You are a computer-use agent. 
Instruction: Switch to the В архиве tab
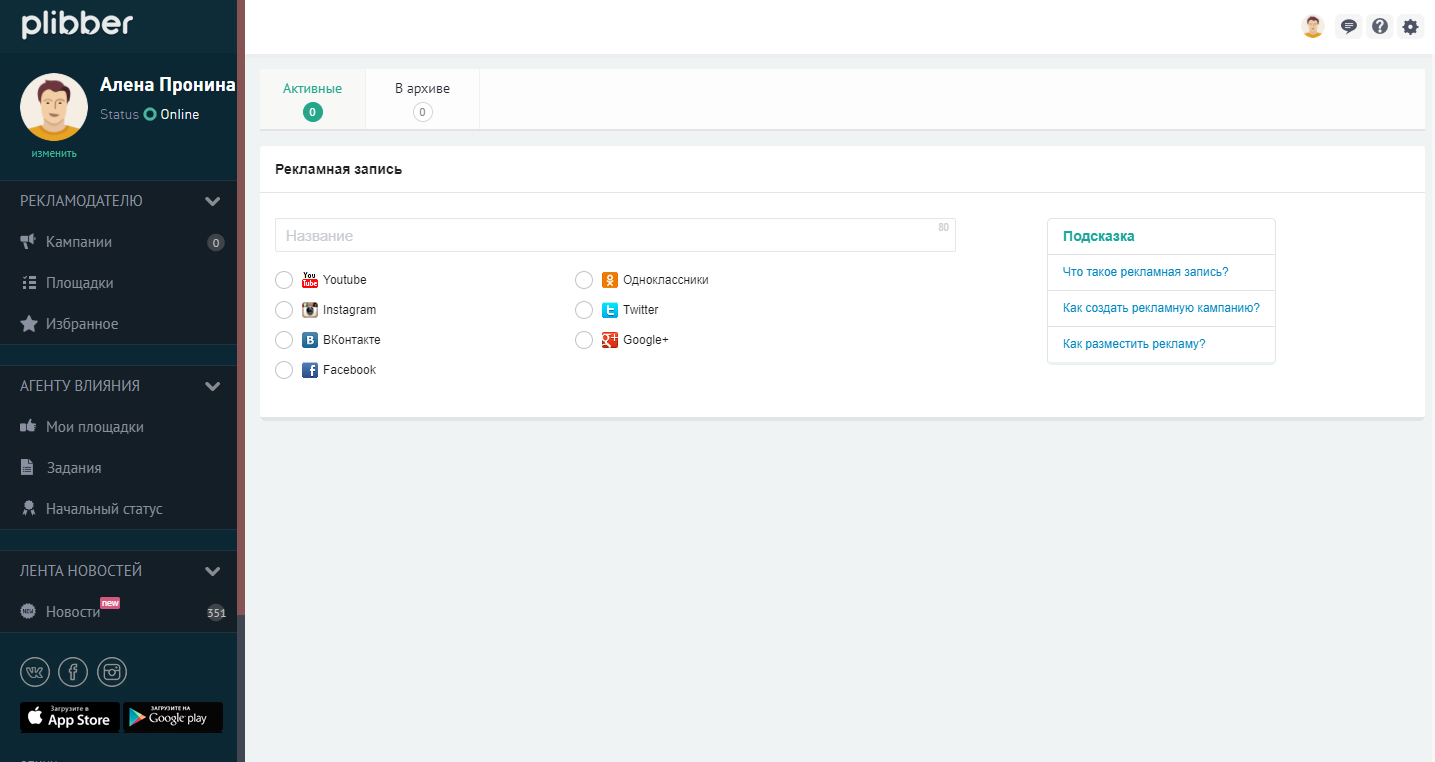(x=422, y=99)
